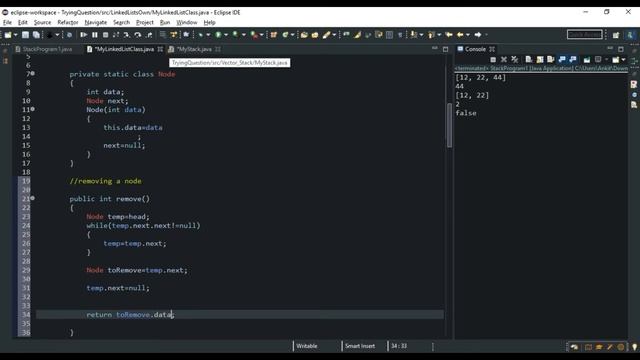This screenshot has width=640, height=360.
Task: Click the Previous Annotation icon
Action: (x=431, y=35)
